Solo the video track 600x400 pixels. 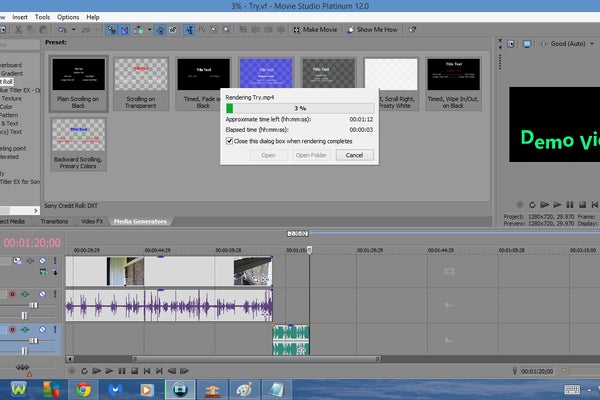coord(55,261)
